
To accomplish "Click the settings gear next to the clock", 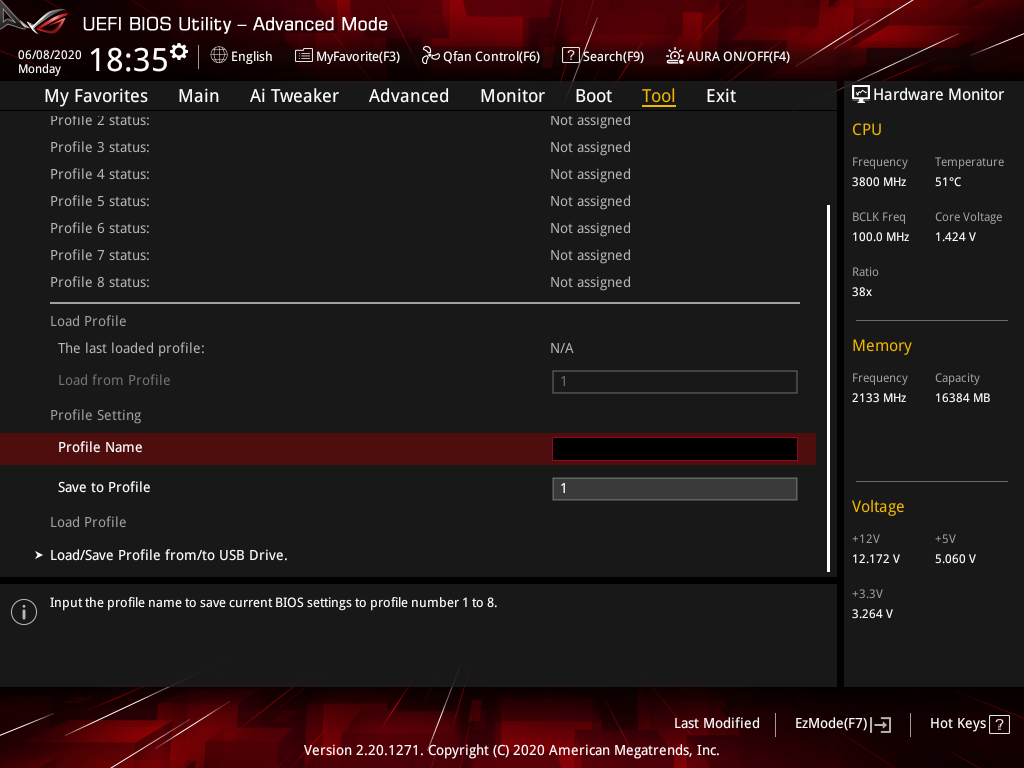I will [179, 52].
